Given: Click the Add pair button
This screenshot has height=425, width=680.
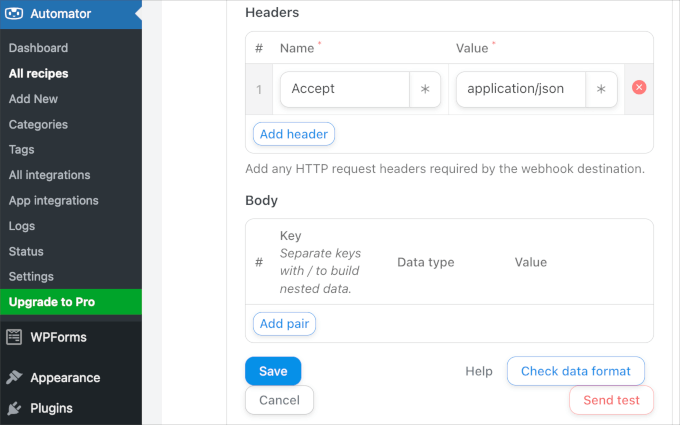Looking at the screenshot, I should pos(284,323).
